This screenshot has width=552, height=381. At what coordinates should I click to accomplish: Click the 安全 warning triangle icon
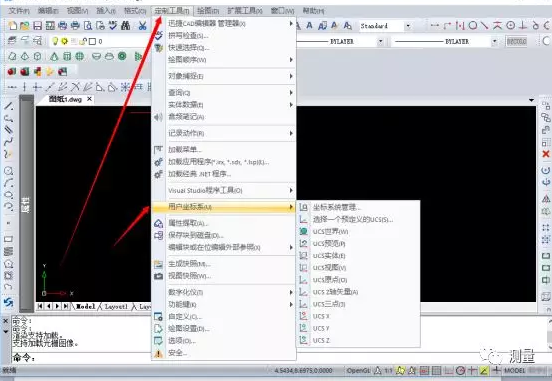point(158,353)
